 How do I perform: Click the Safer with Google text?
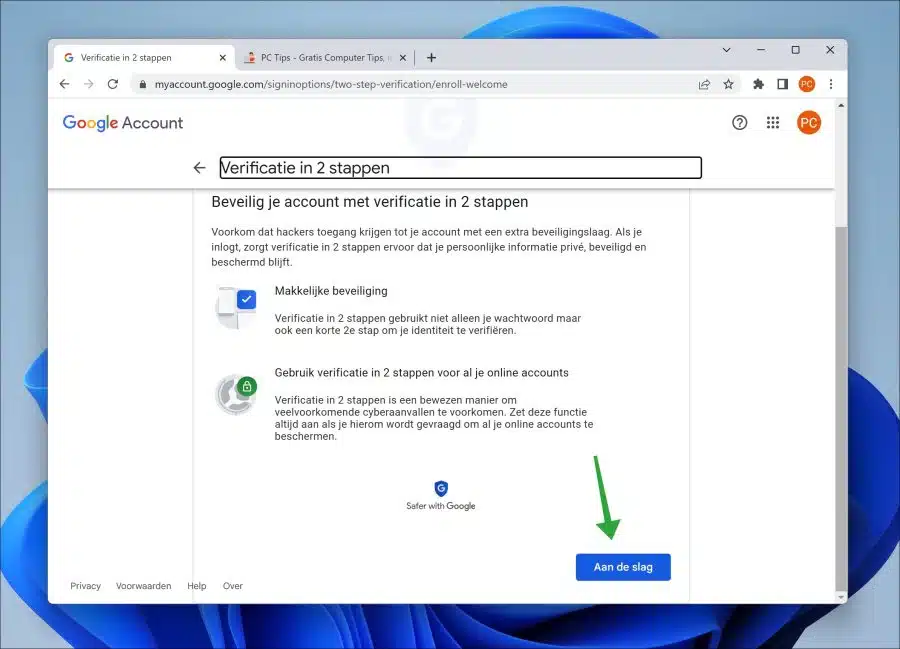441,506
